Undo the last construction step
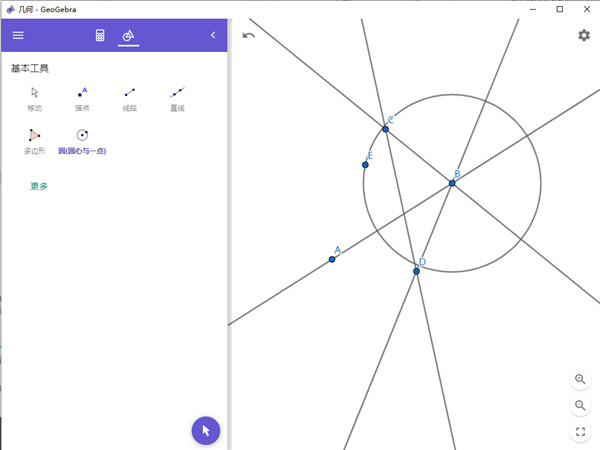This screenshot has height=450, width=600. (249, 36)
